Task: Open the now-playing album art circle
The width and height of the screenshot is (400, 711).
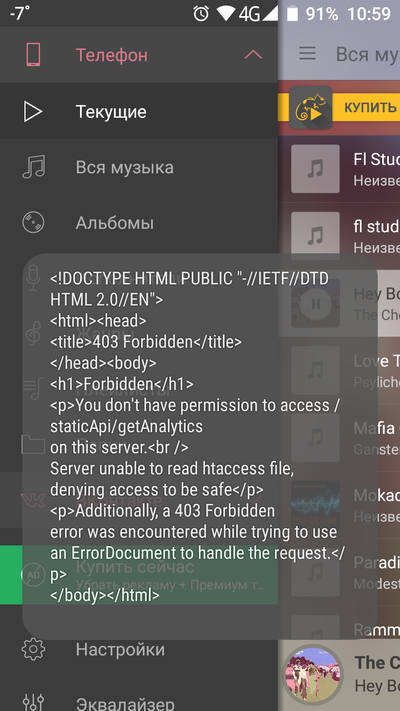Action: (312, 674)
